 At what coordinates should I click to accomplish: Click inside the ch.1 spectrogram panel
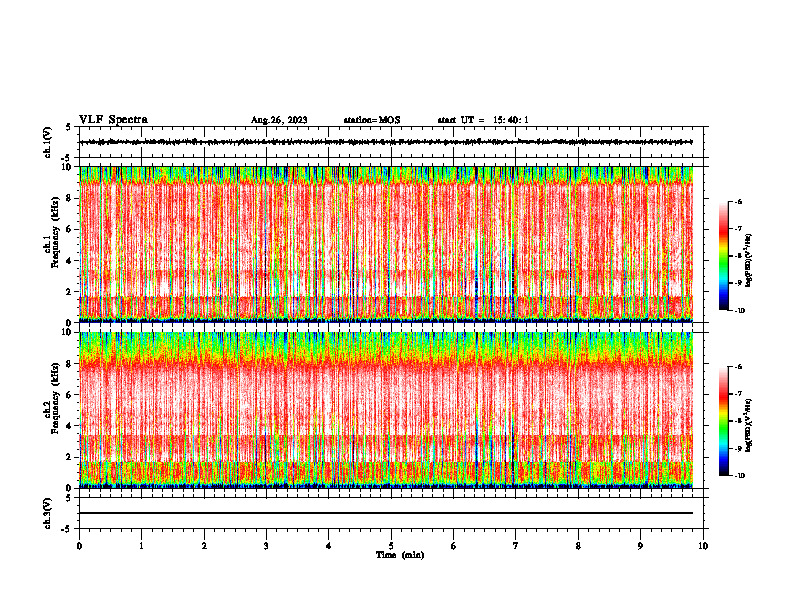pyautogui.click(x=386, y=244)
